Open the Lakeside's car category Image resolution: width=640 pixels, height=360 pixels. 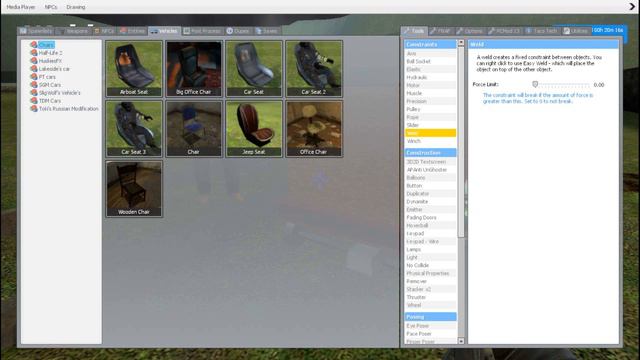click(54, 69)
